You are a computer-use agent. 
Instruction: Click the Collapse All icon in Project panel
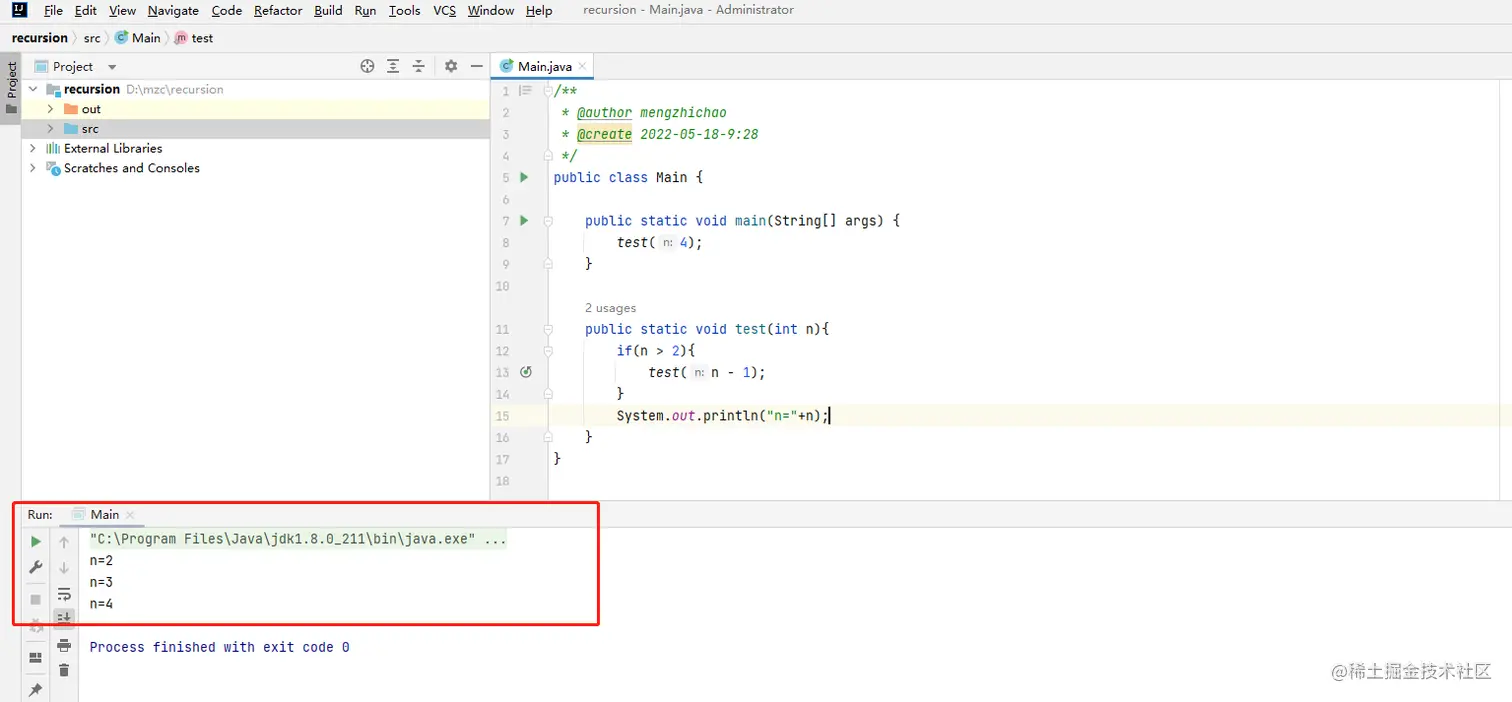click(419, 66)
